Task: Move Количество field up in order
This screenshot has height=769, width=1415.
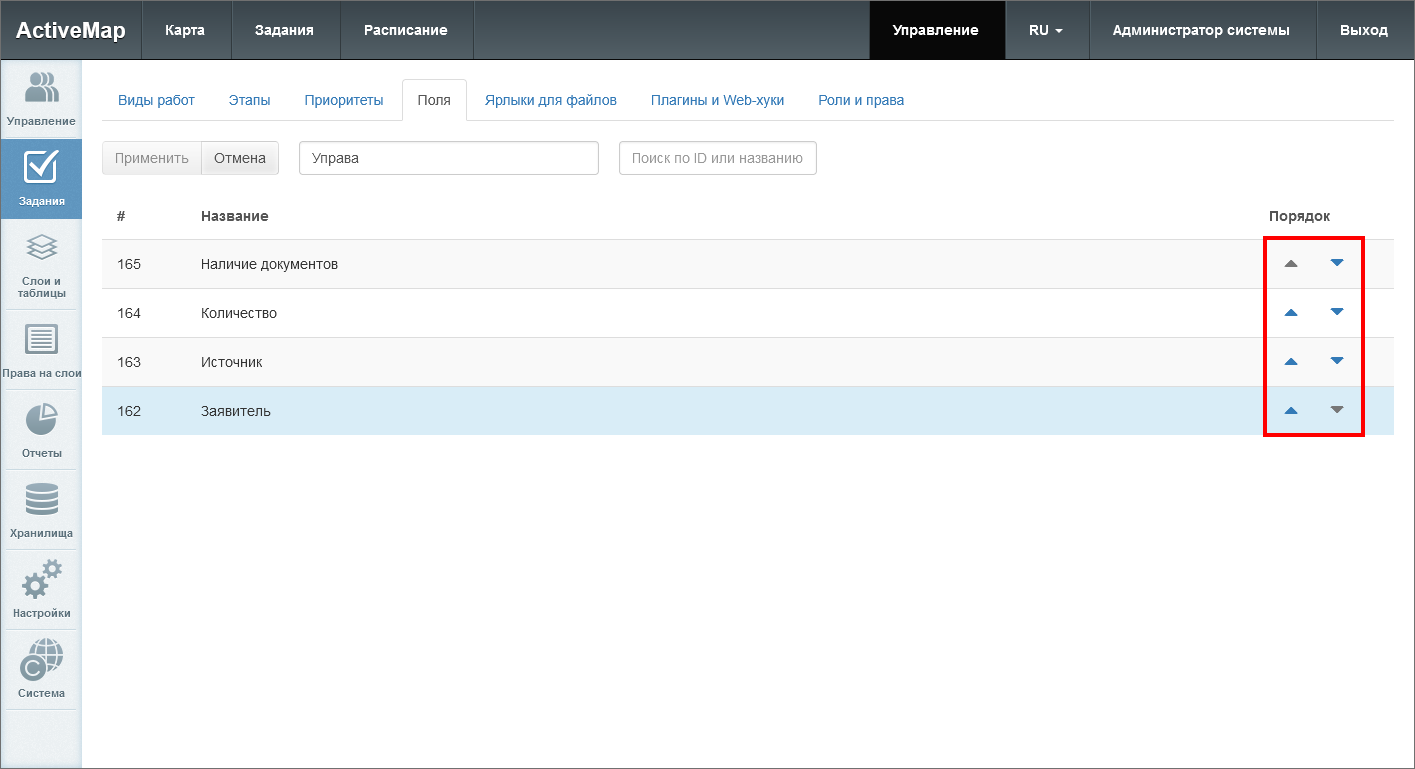Action: click(x=1290, y=313)
